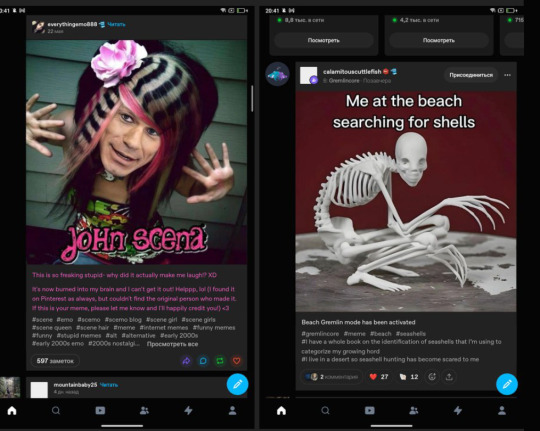Open beach skeleton meme image
The height and width of the screenshot is (431, 540).
click(x=406, y=202)
